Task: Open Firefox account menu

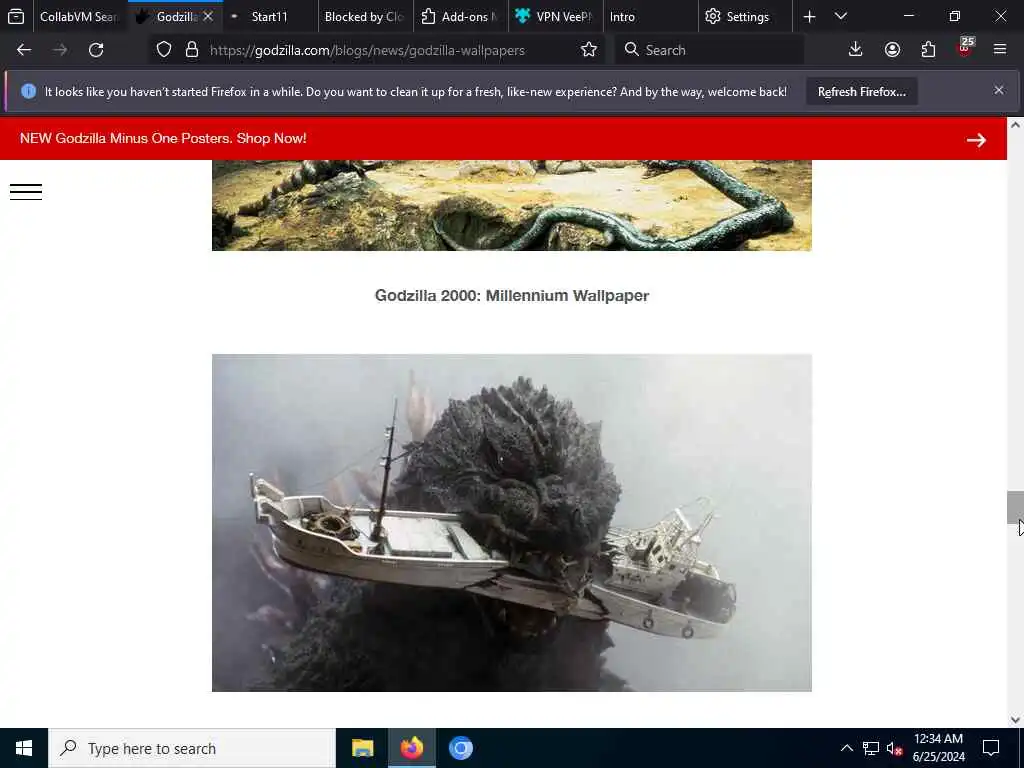Action: pos(892,50)
